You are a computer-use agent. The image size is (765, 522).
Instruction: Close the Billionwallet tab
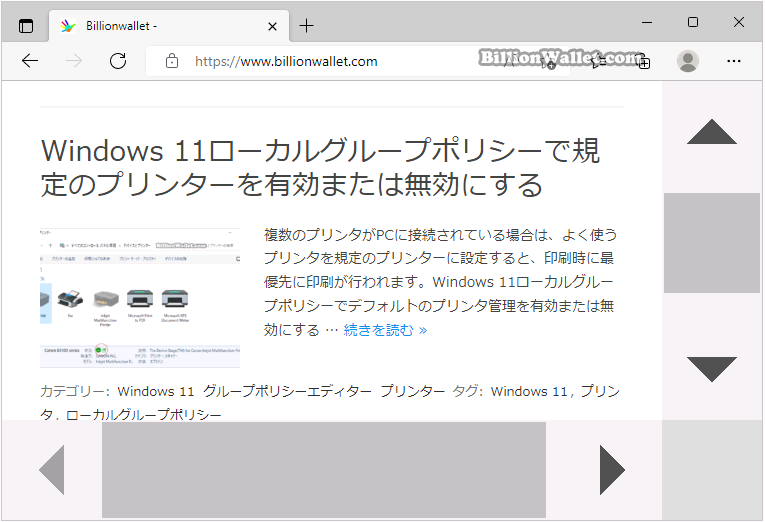272,26
